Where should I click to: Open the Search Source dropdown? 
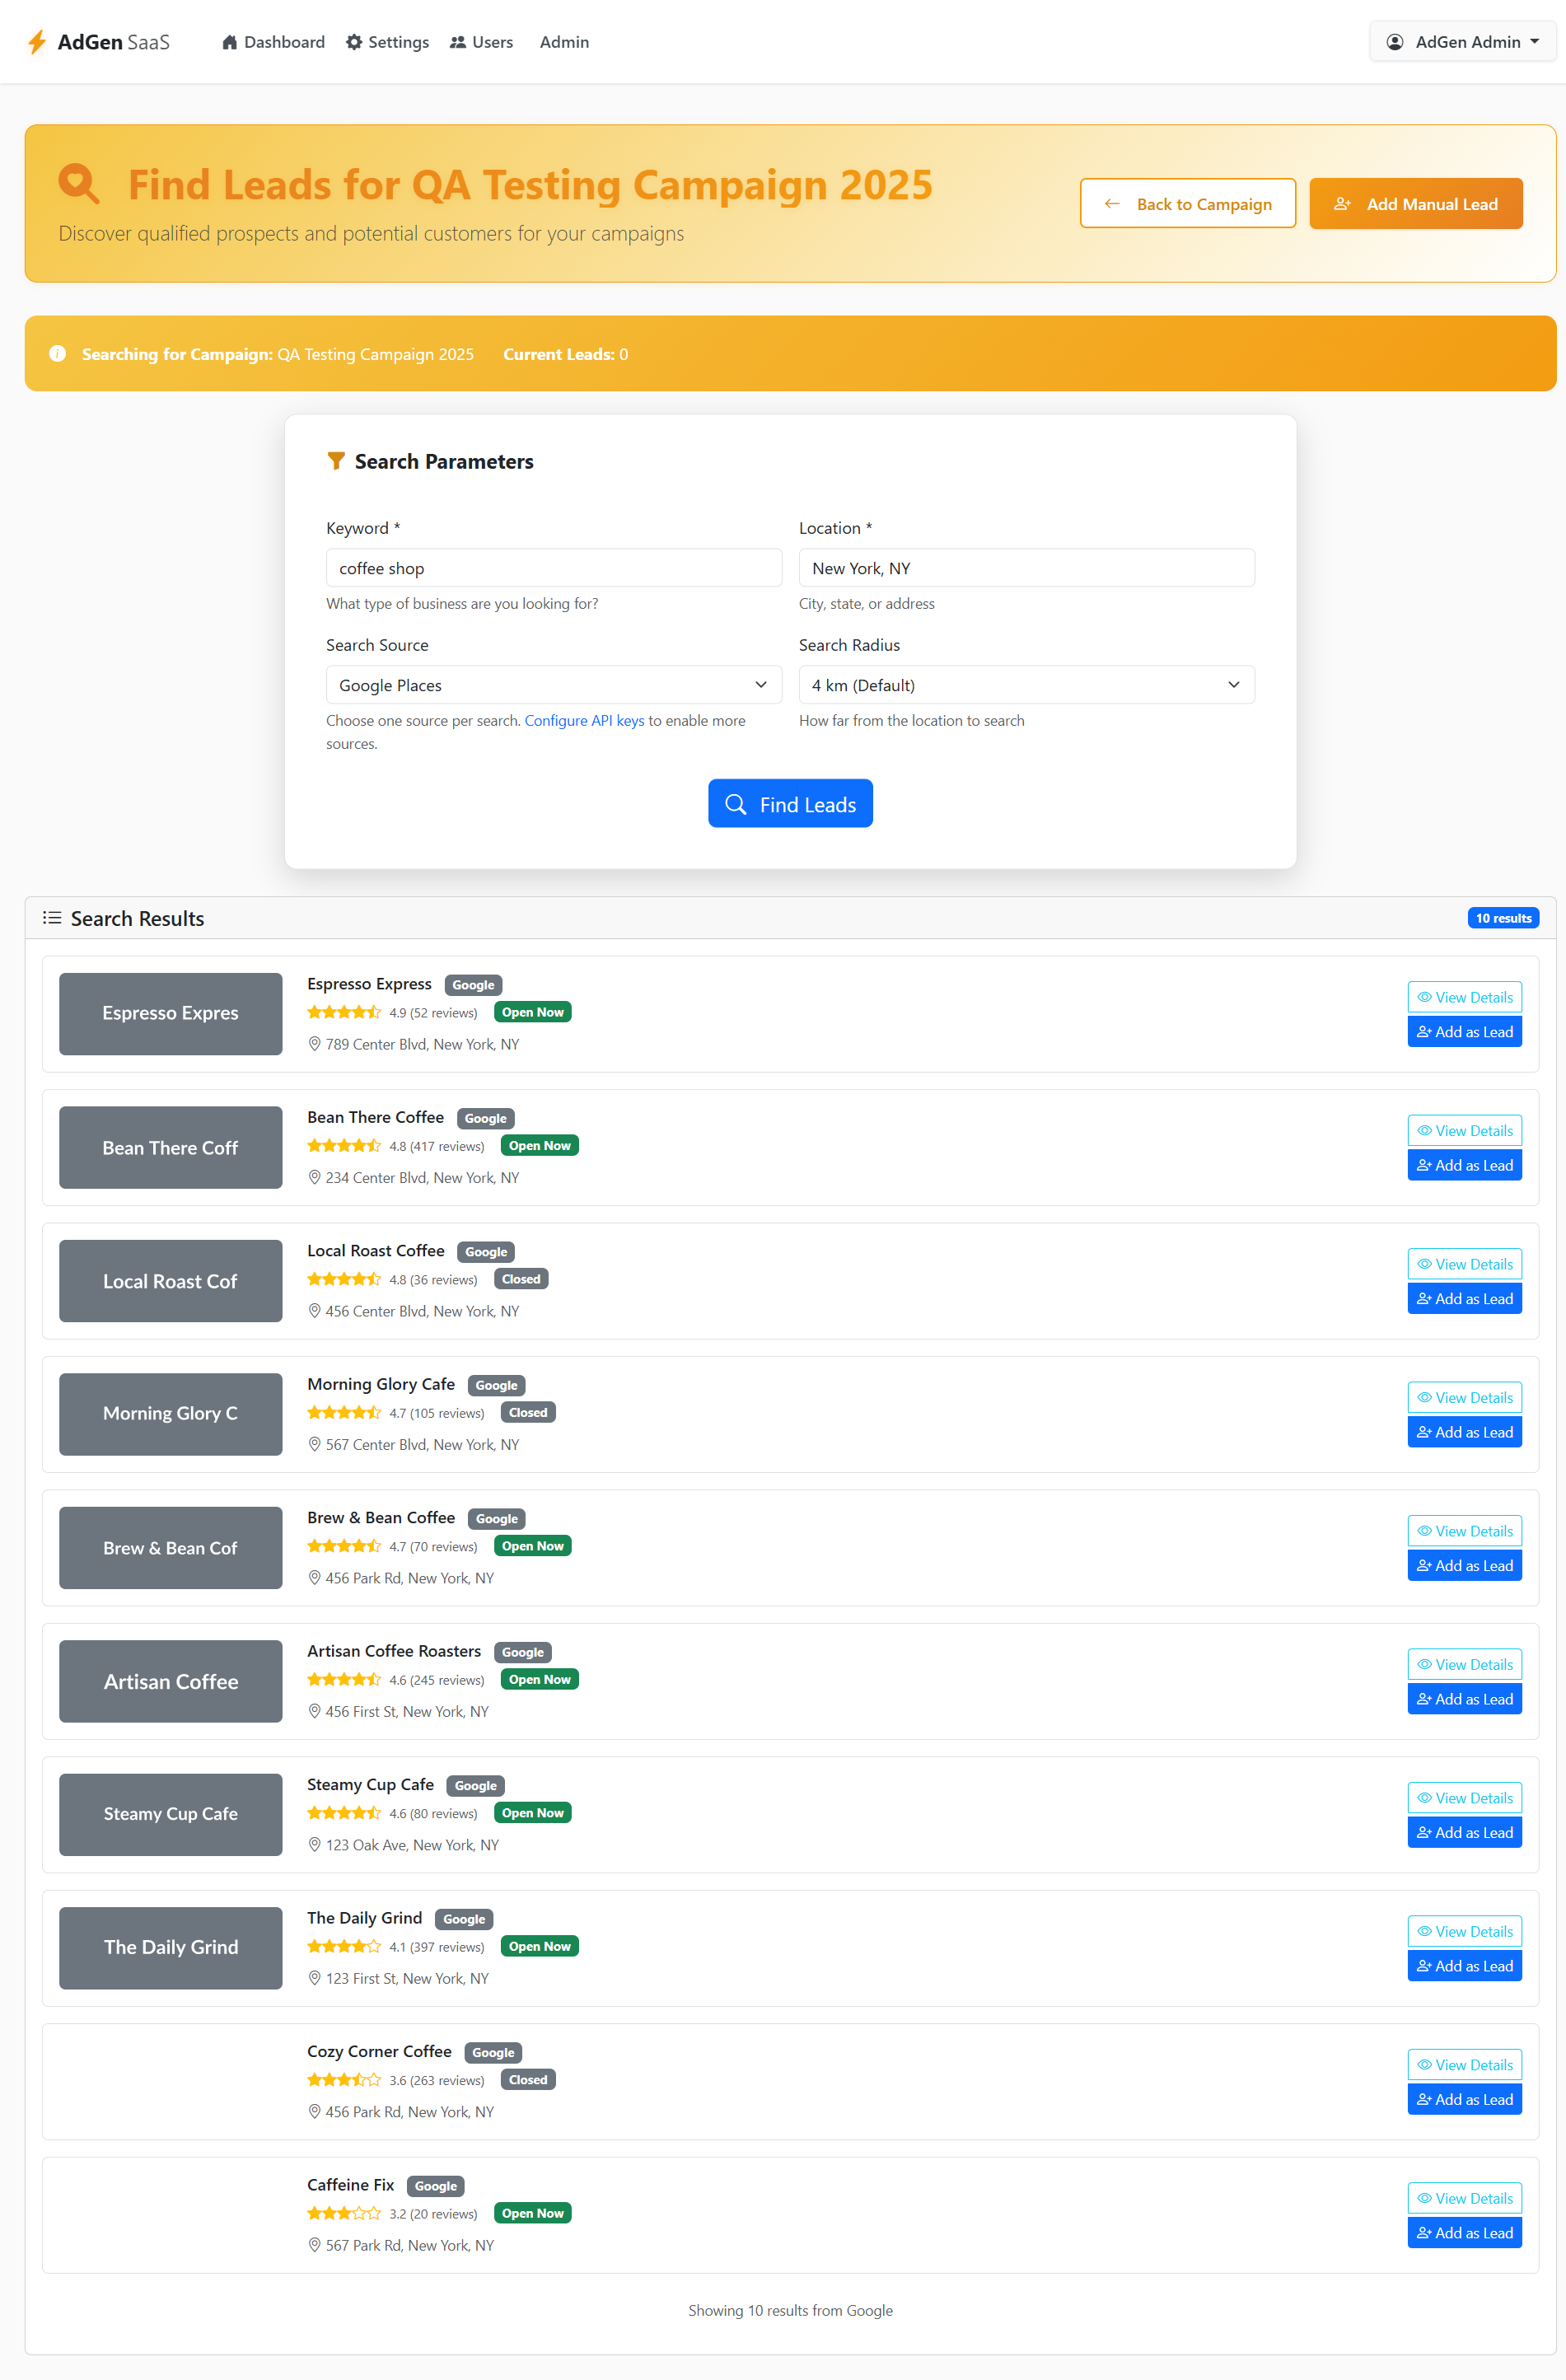coord(554,685)
